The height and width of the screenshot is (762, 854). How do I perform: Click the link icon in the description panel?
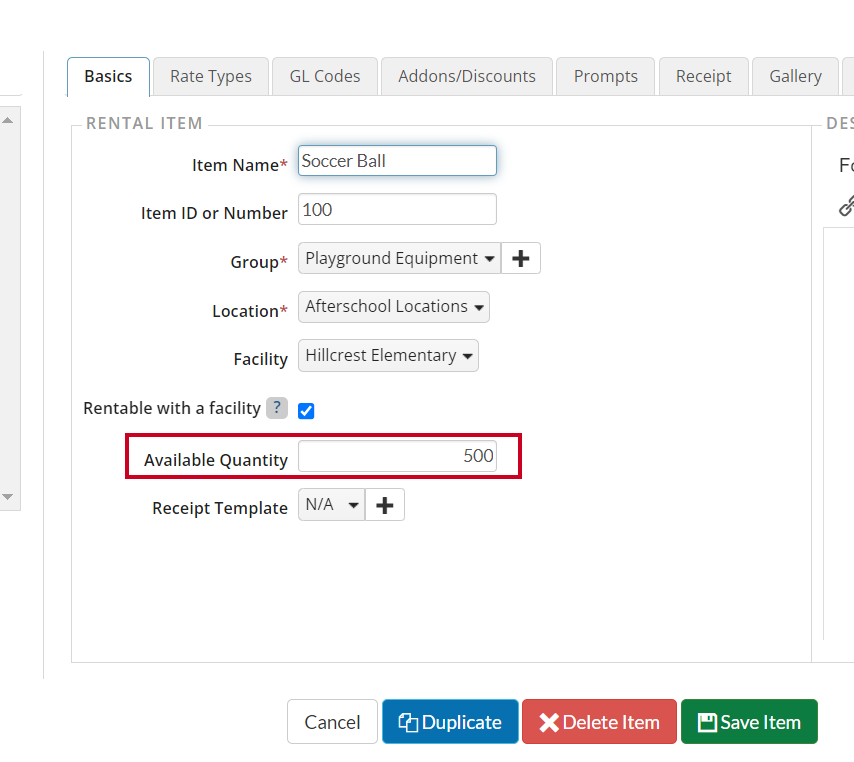(x=846, y=206)
